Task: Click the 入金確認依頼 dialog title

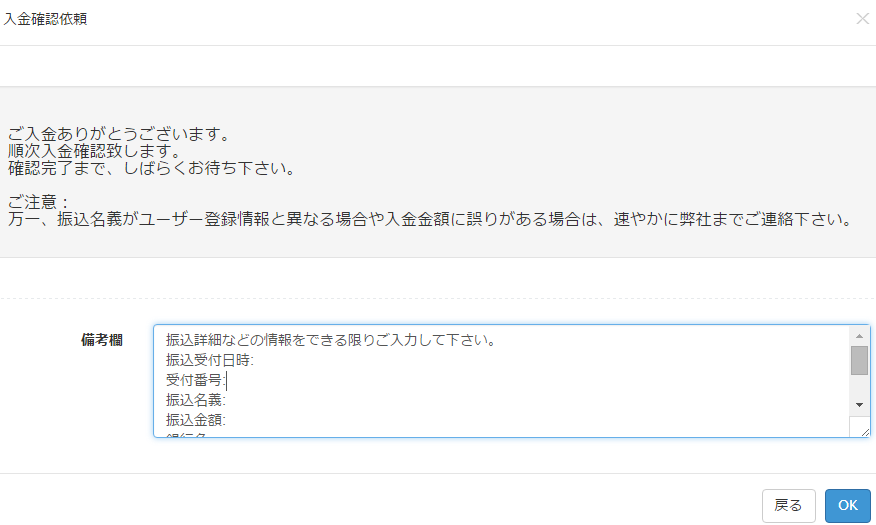Action: click(x=45, y=19)
